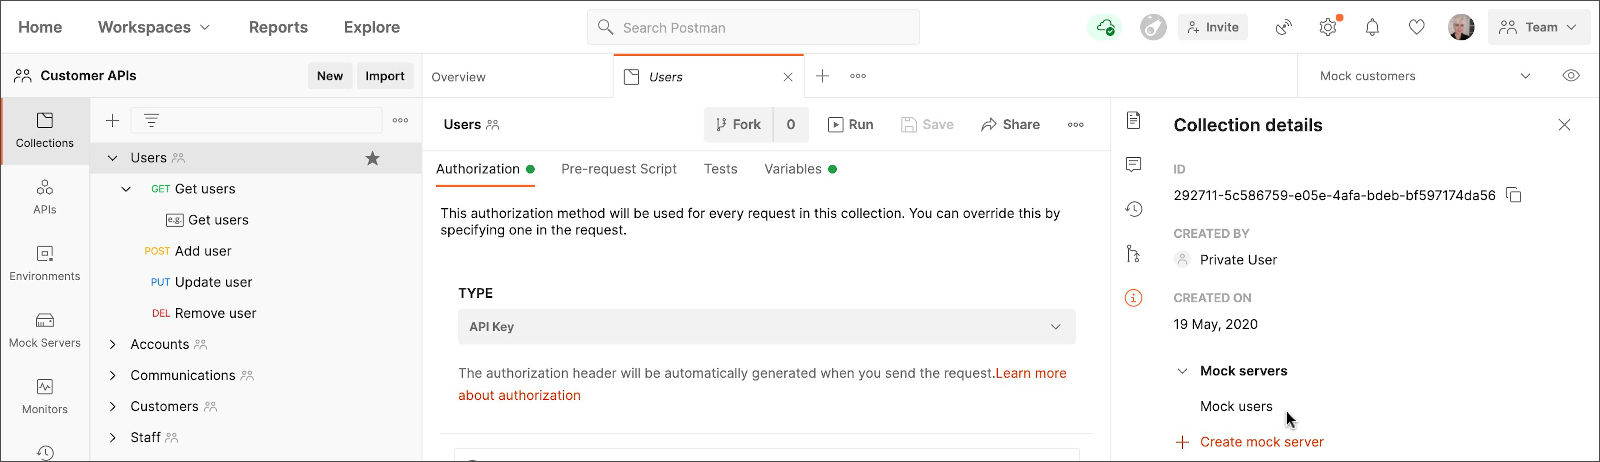Close the Users tab
Image resolution: width=1600 pixels, height=462 pixels.
788,77
